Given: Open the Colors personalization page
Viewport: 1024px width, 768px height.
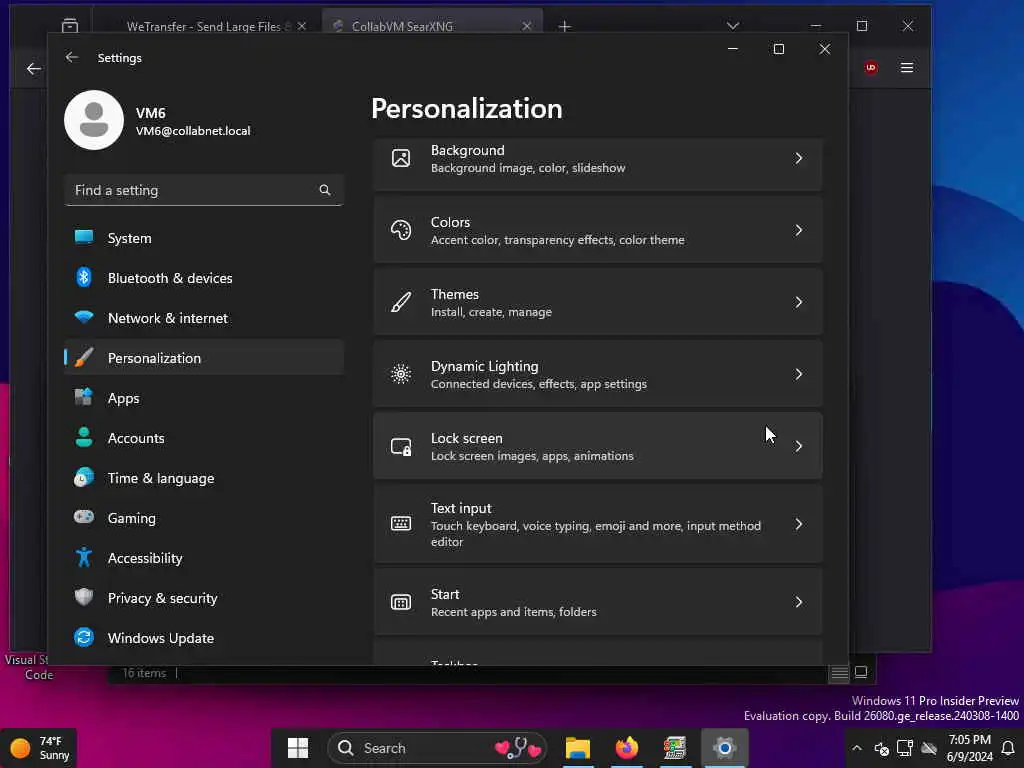Looking at the screenshot, I should coord(598,231).
